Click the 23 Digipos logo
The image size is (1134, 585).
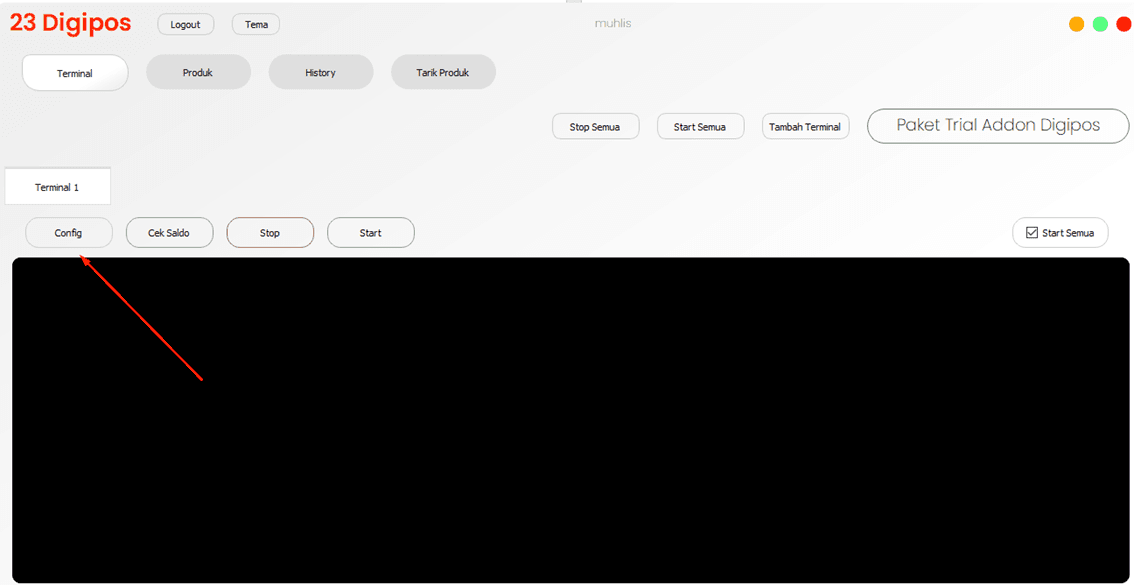click(x=71, y=24)
